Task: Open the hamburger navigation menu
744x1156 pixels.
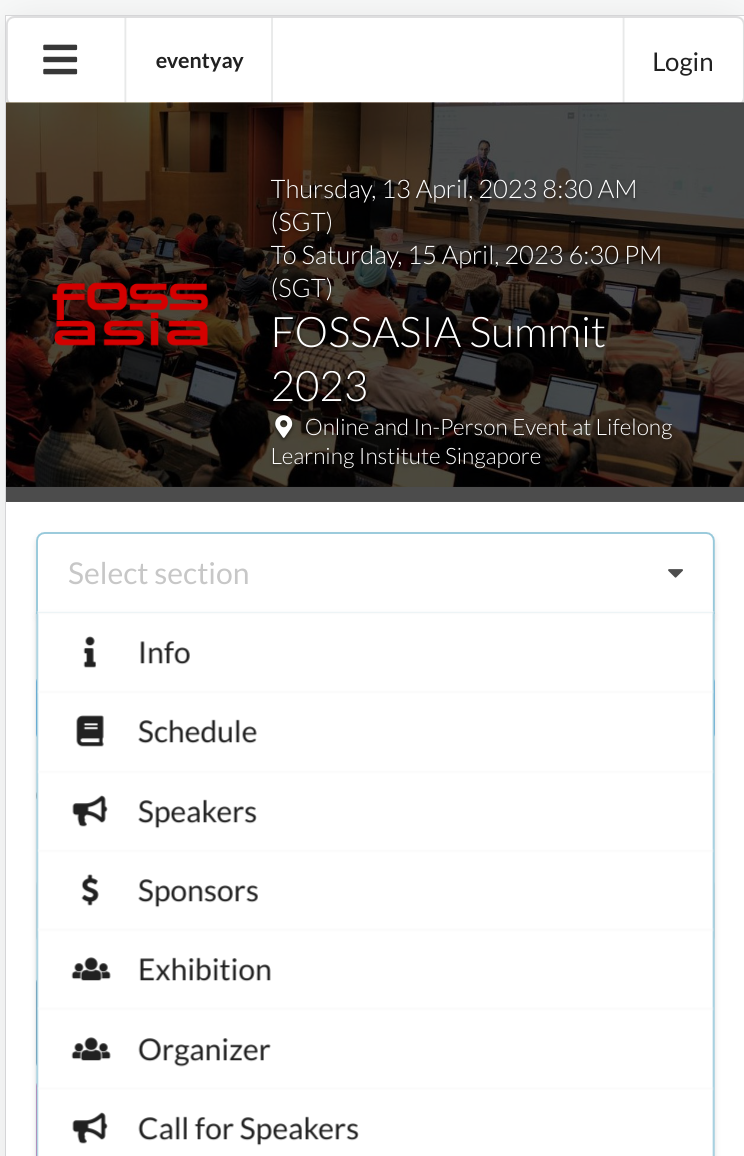Action: coord(60,59)
